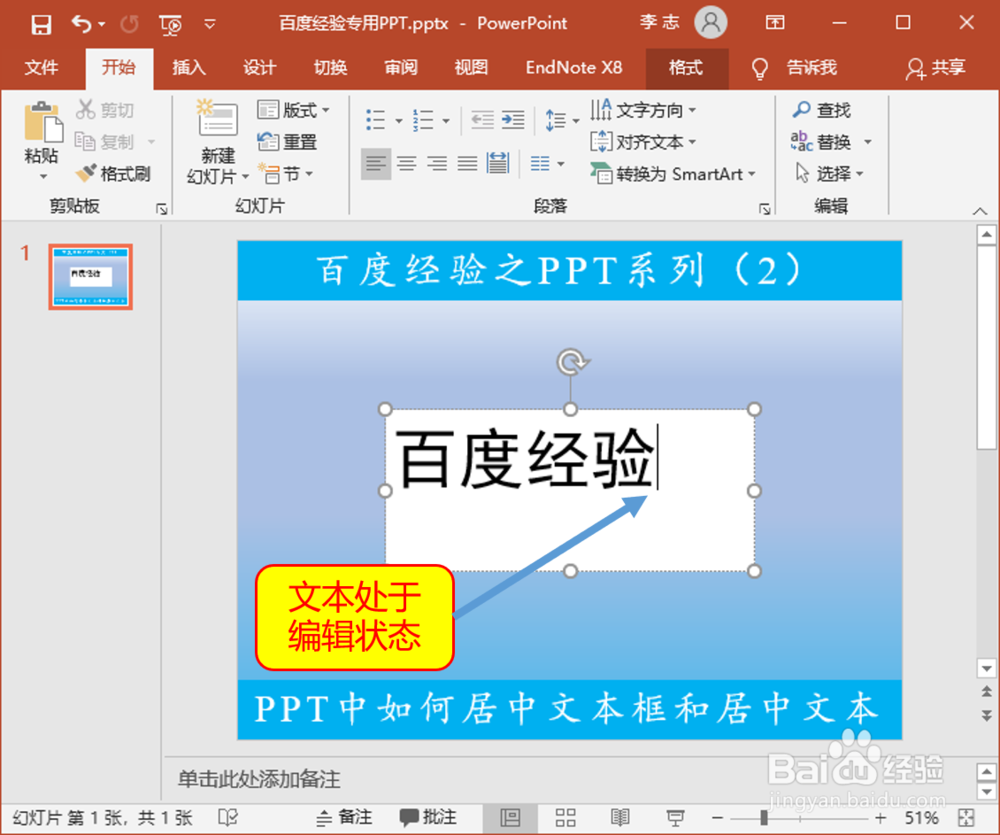This screenshot has height=835, width=1000.
Task: Switch to the 格式 contextual tab
Action: coord(686,67)
